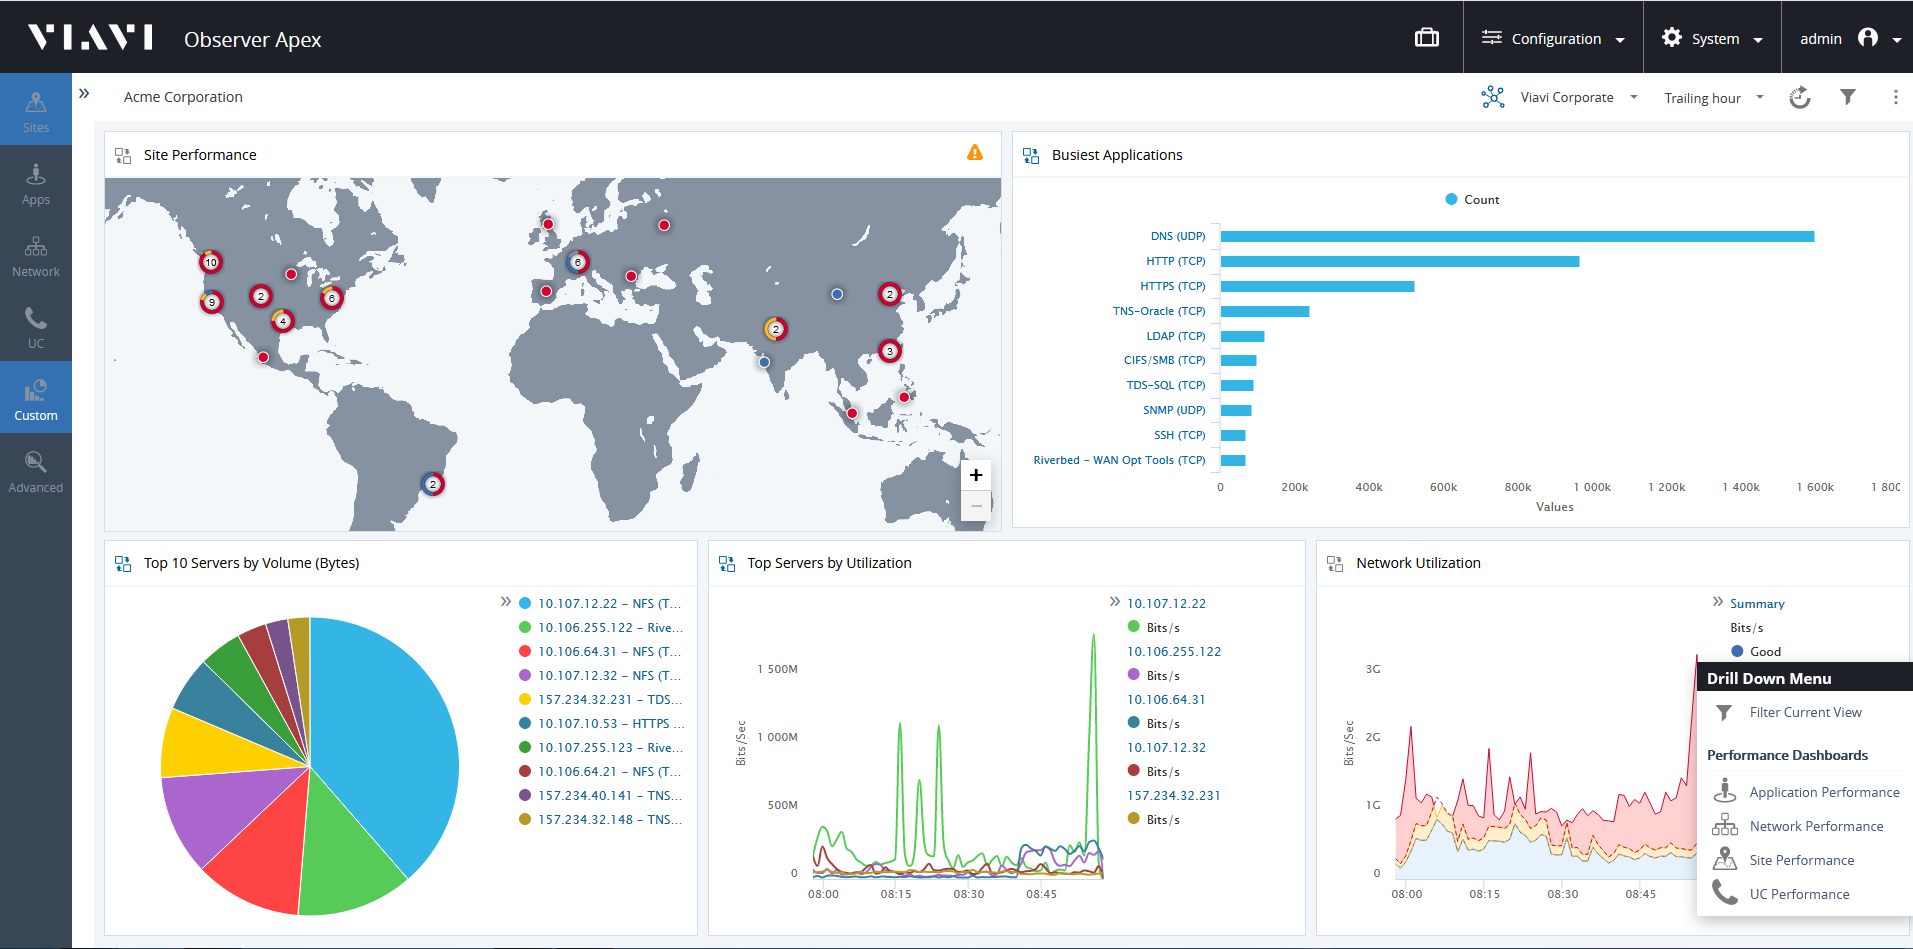Viewport: 1913px width, 949px height.
Task: Expand the Trailing hour time range dropdown
Action: pyautogui.click(x=1713, y=98)
